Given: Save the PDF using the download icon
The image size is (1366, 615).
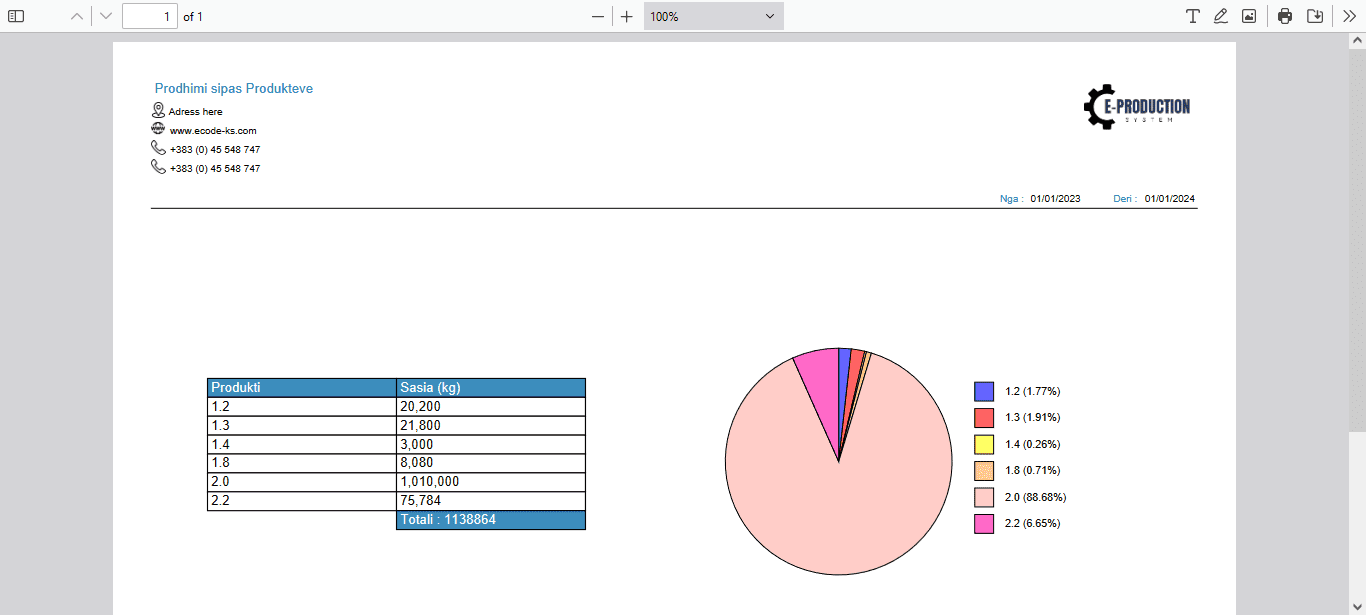Looking at the screenshot, I should (x=1315, y=15).
